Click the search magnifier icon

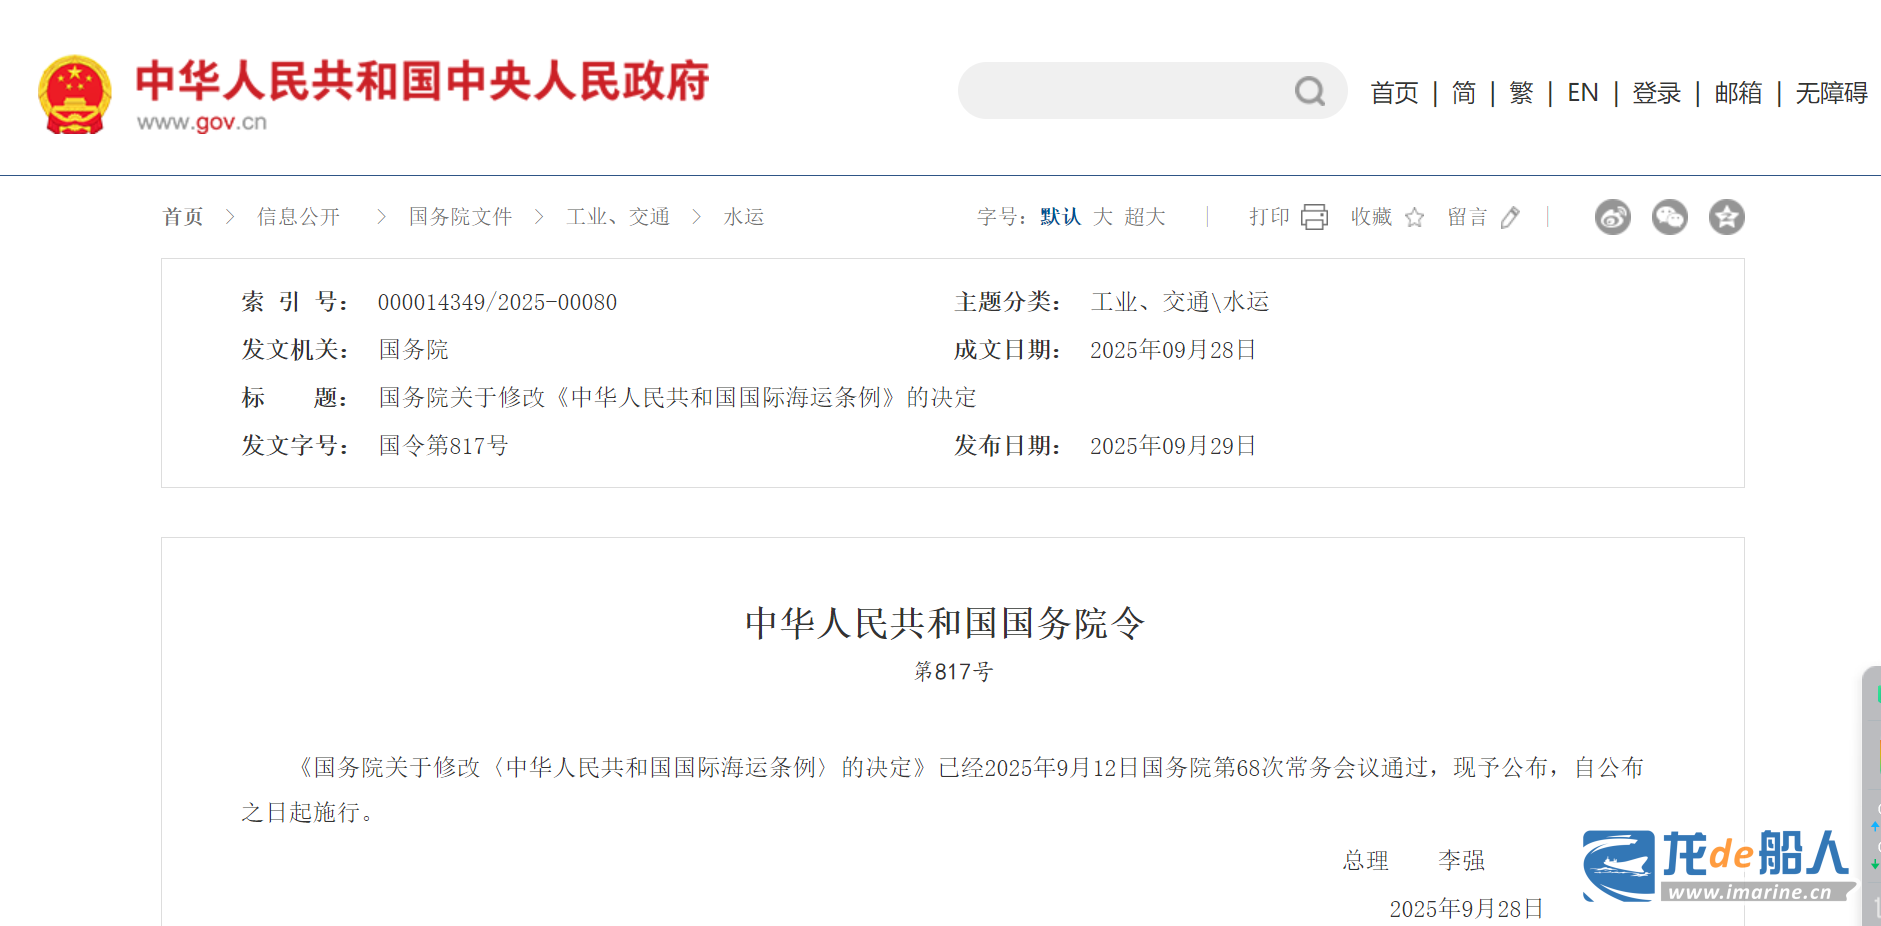pos(1309,92)
